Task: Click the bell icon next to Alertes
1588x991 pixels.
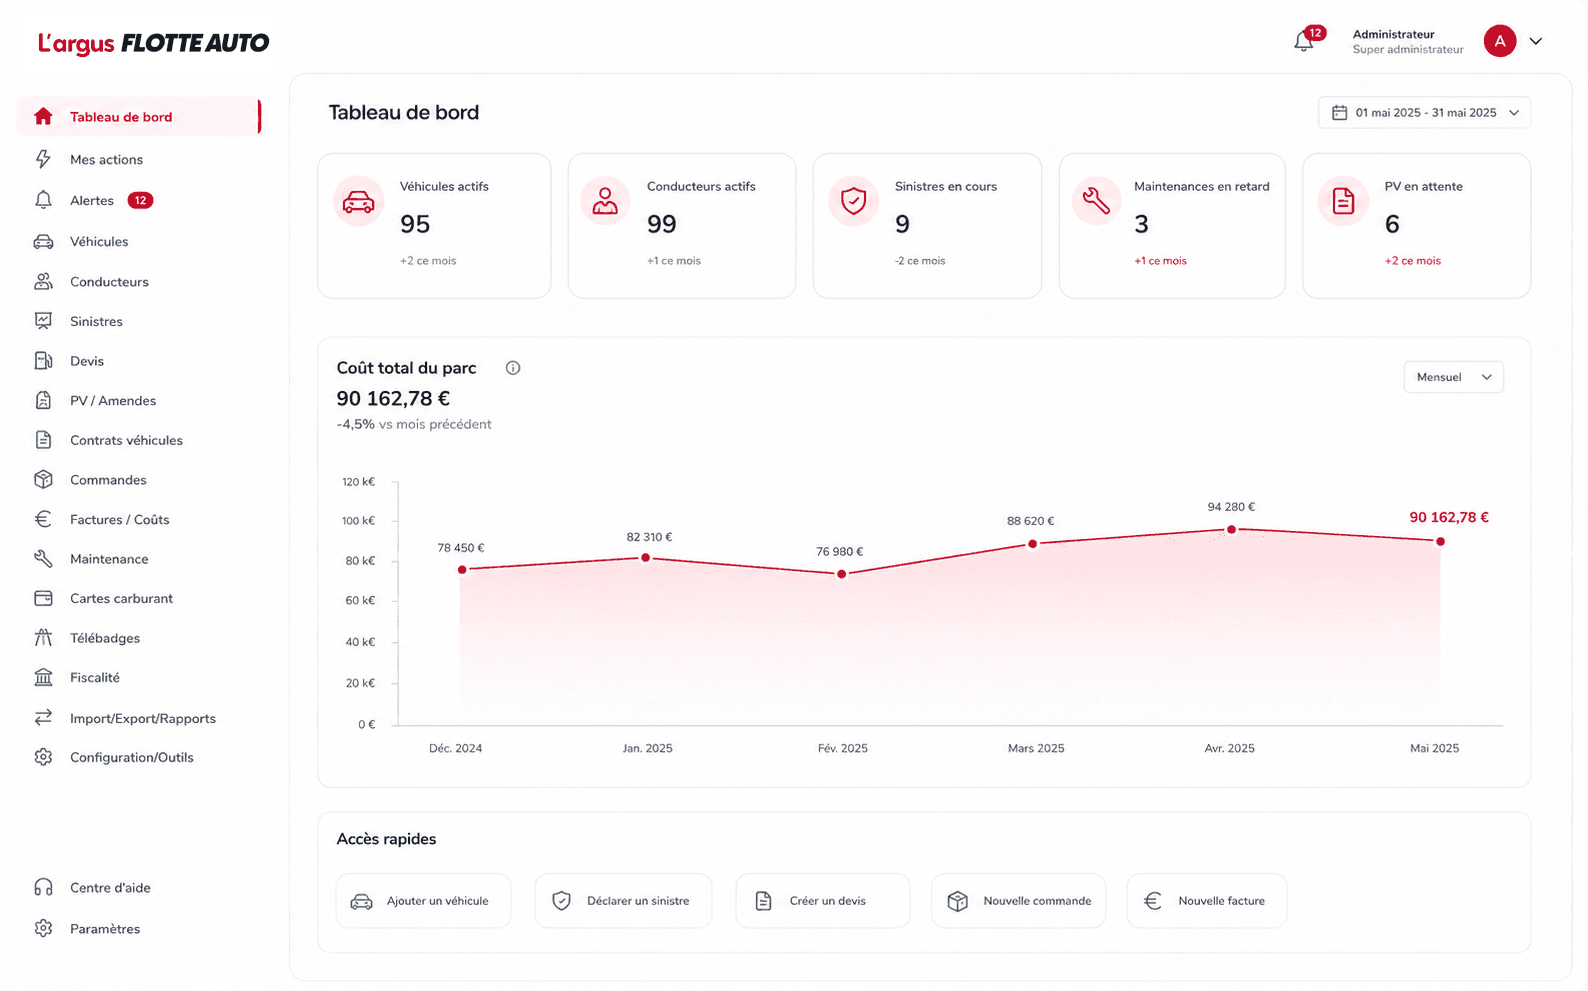Action: [43, 200]
